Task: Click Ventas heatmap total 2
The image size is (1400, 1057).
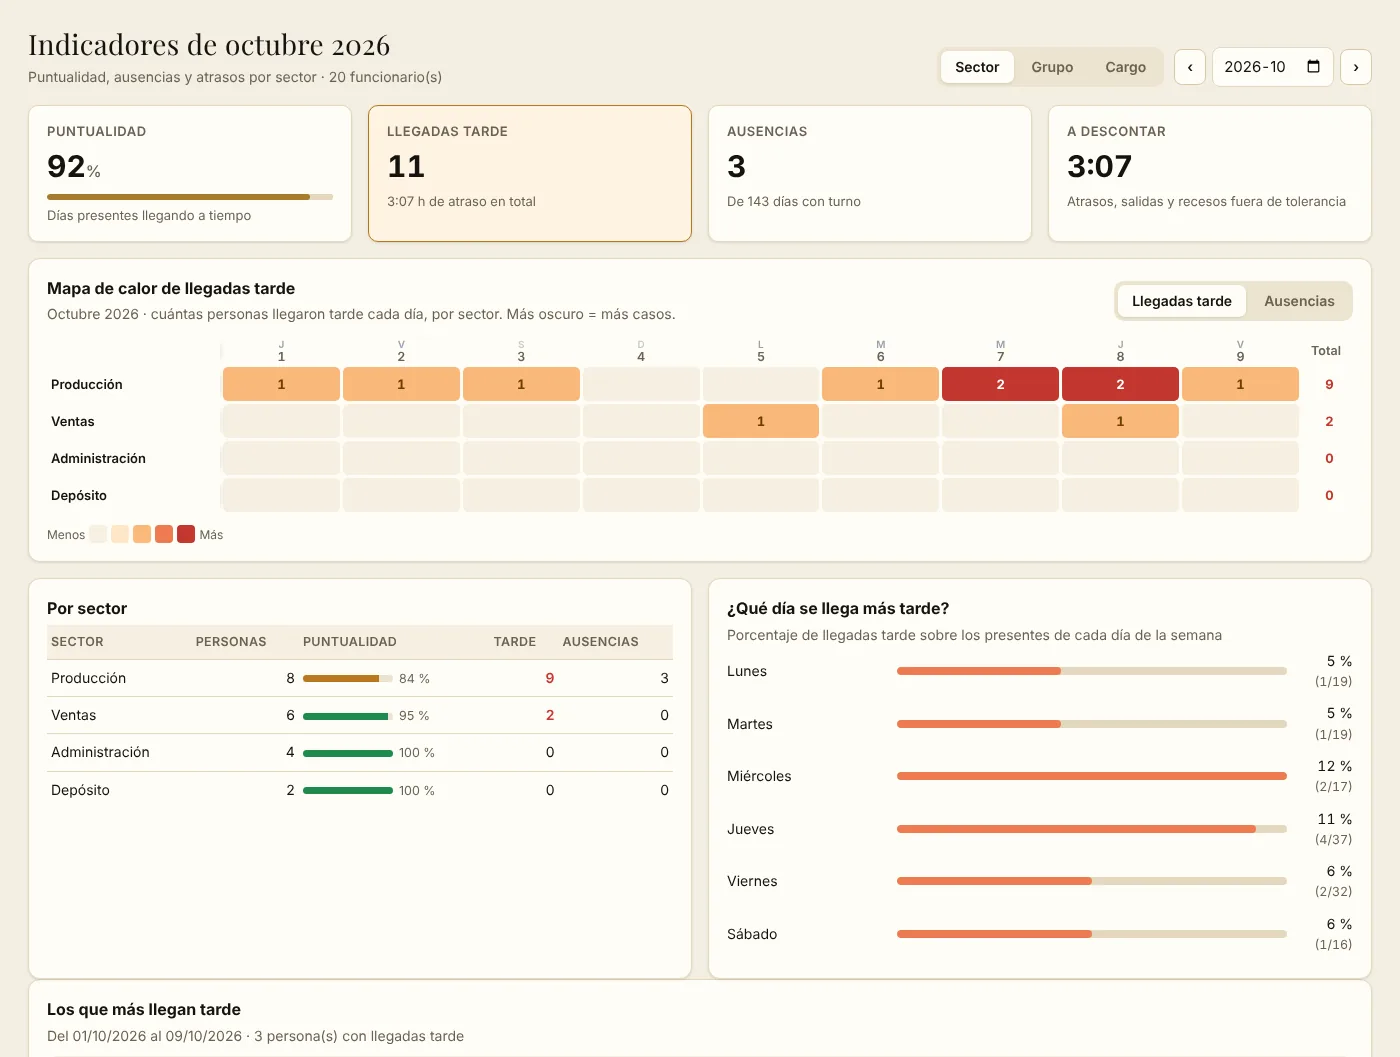Action: [1329, 421]
